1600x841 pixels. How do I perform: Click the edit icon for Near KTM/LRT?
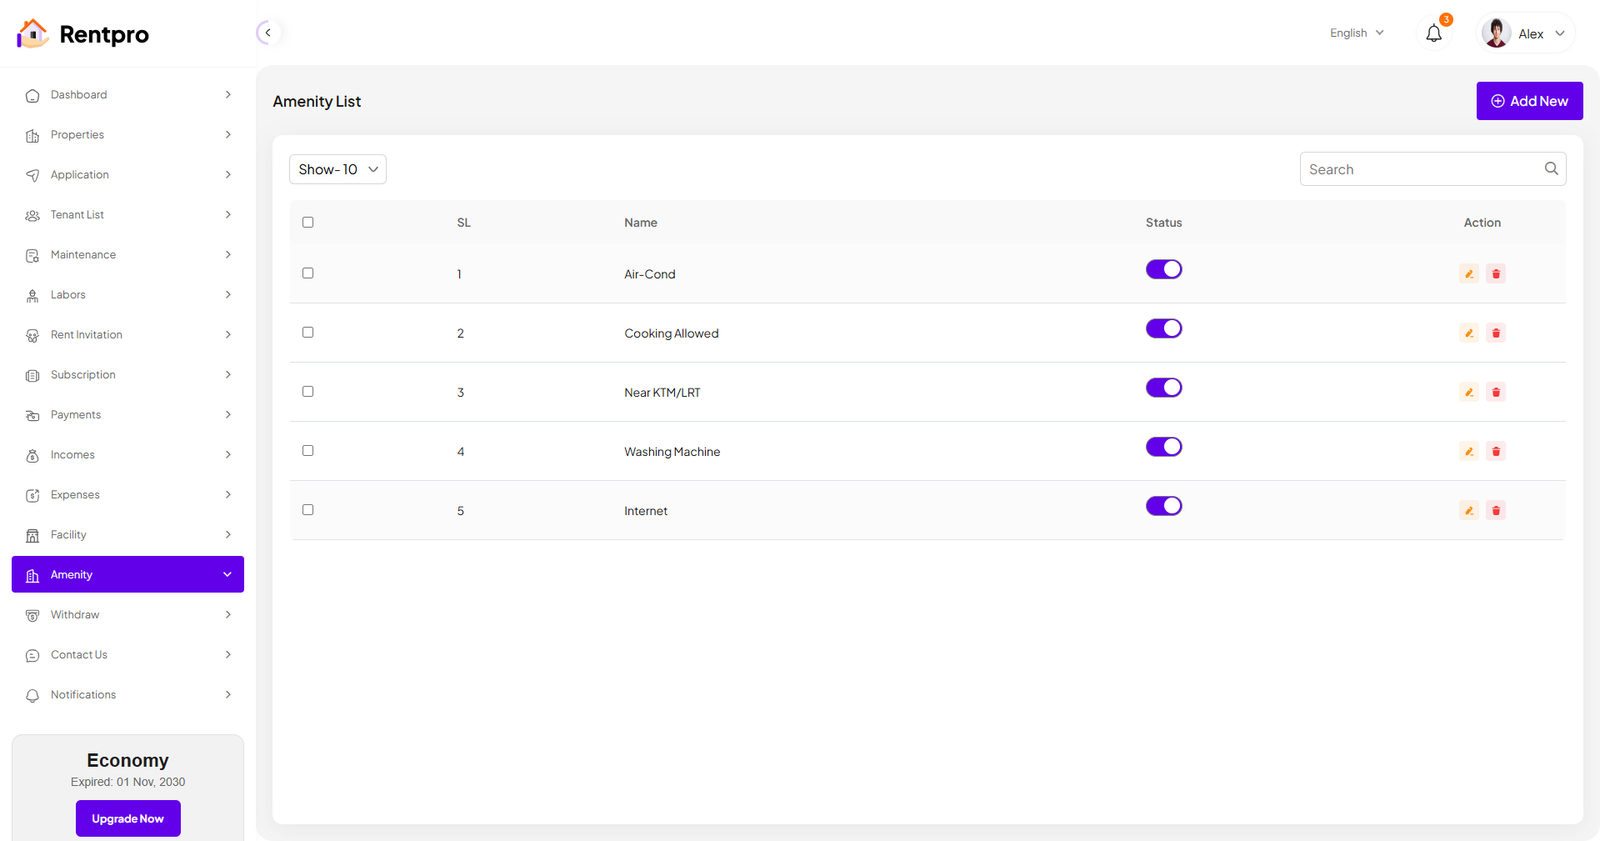tap(1468, 392)
